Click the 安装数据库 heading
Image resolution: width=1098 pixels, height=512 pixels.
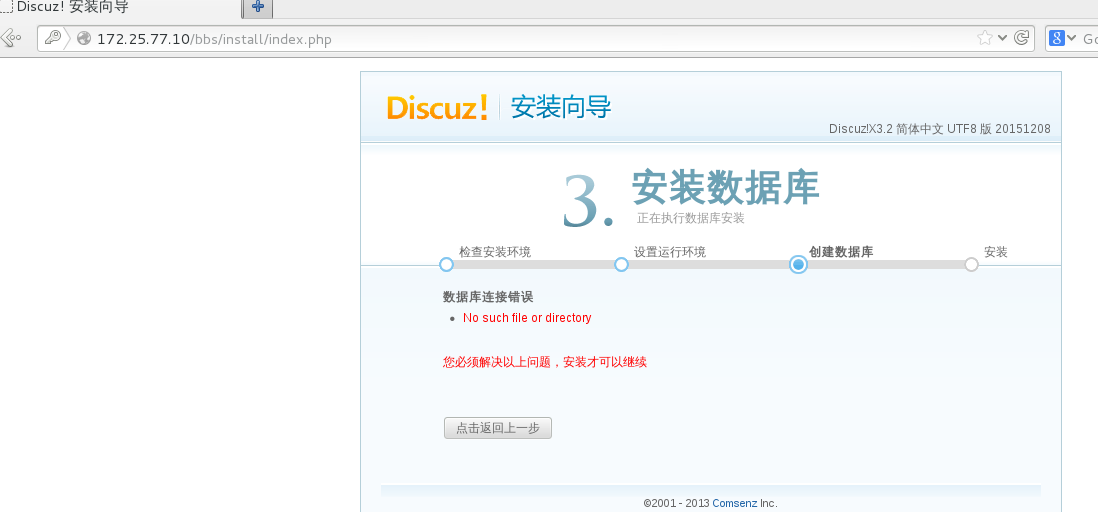[725, 186]
